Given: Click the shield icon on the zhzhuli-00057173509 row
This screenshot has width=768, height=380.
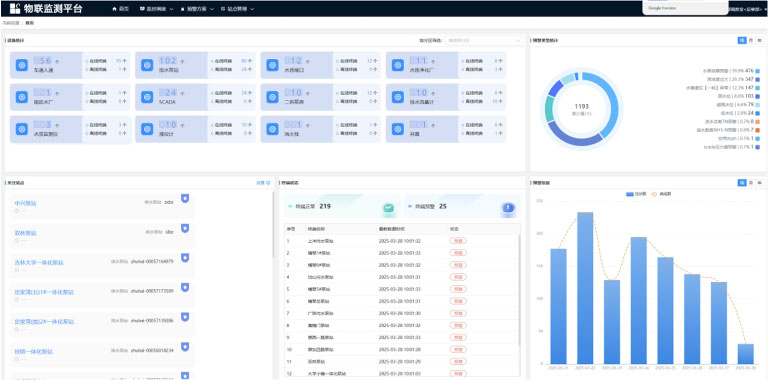Looking at the screenshot, I should coord(185,287).
